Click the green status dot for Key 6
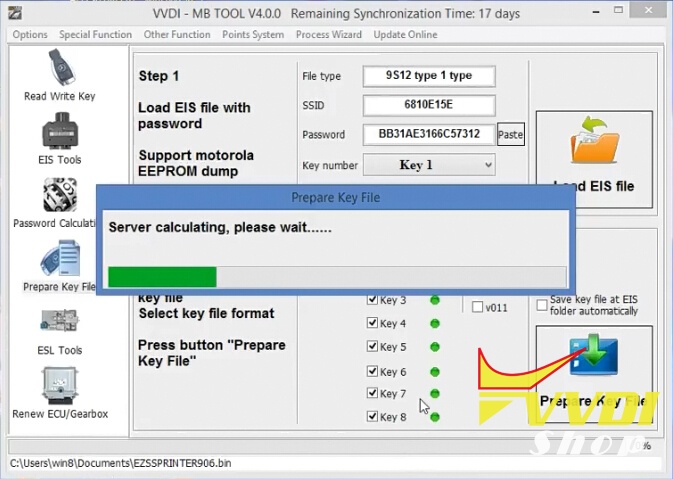Image resolution: width=673 pixels, height=479 pixels. coord(435,372)
